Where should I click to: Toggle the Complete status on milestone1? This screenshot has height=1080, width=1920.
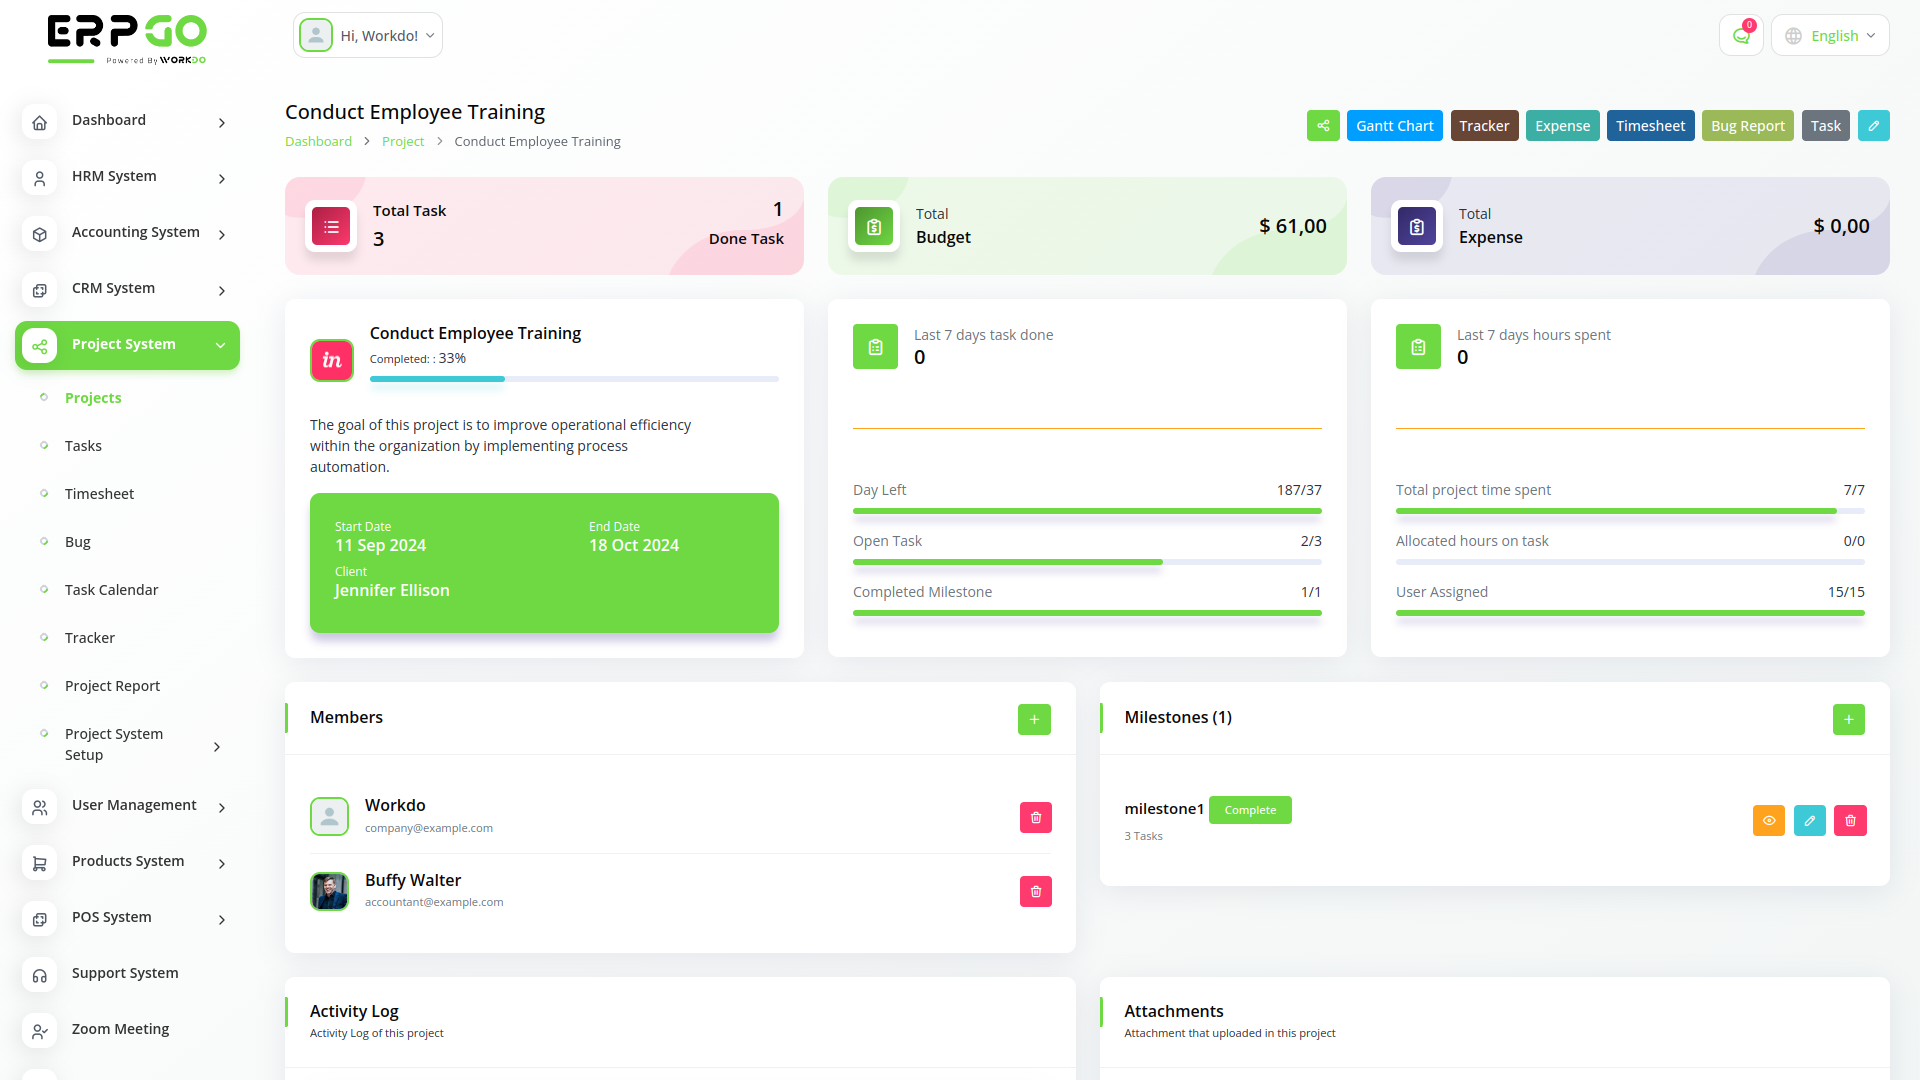point(1249,810)
